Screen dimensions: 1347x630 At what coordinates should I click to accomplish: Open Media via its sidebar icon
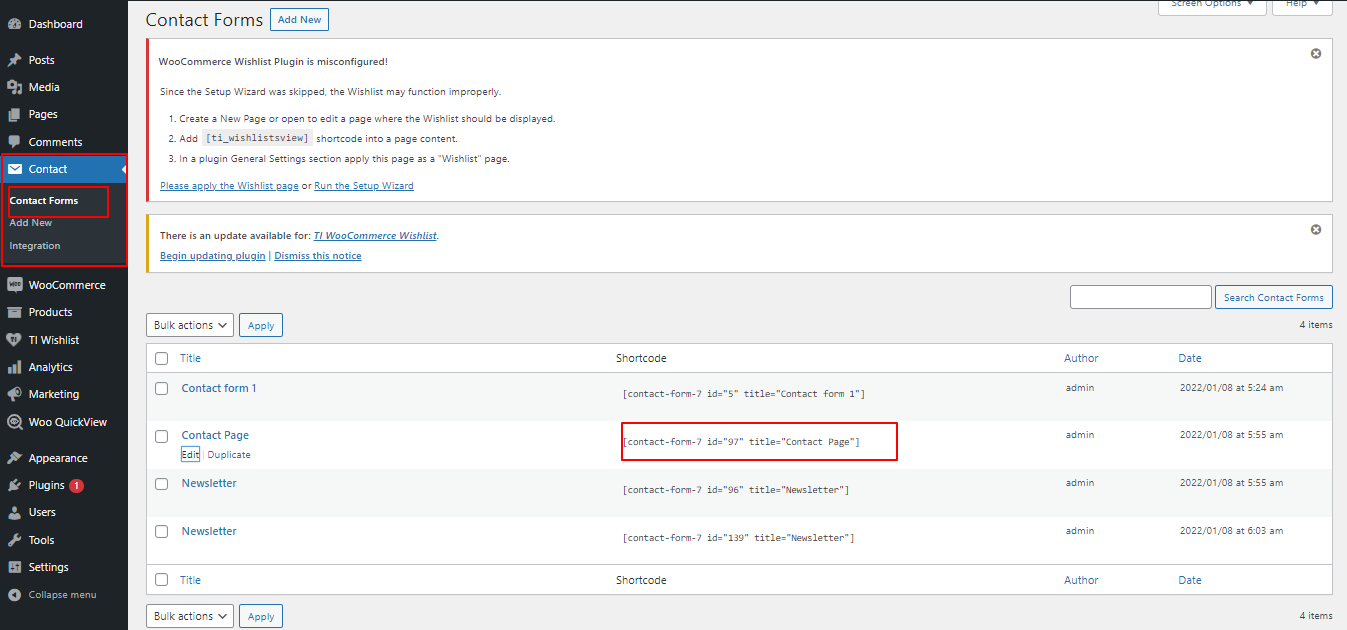tap(15, 88)
